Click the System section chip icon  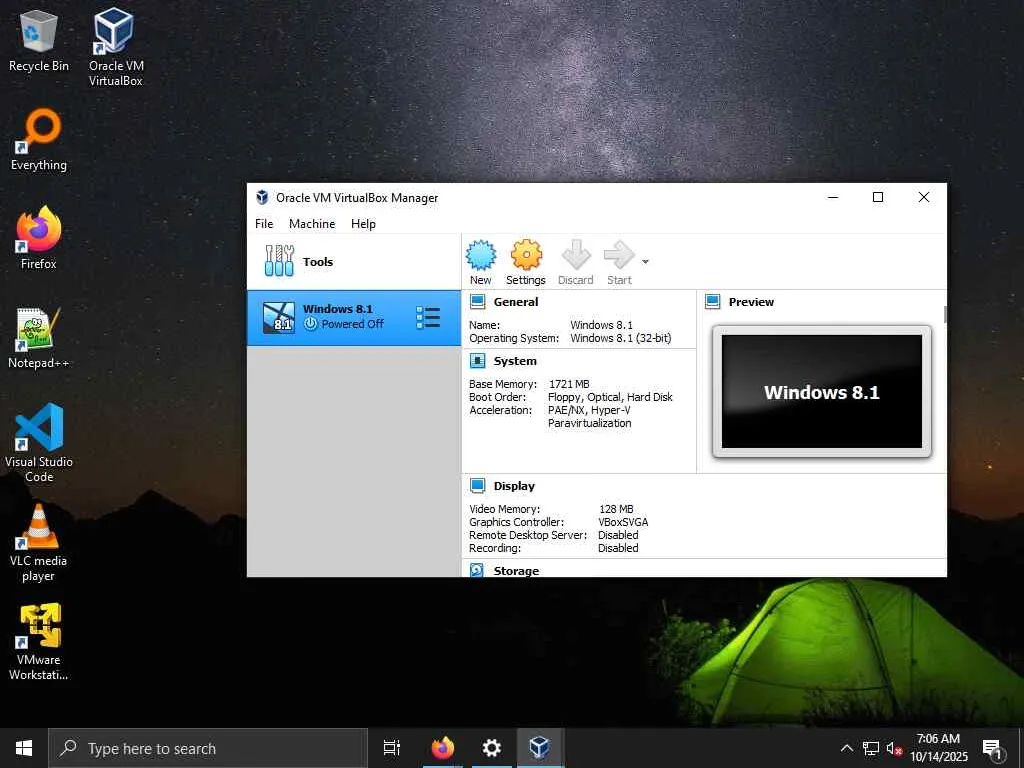click(x=478, y=361)
